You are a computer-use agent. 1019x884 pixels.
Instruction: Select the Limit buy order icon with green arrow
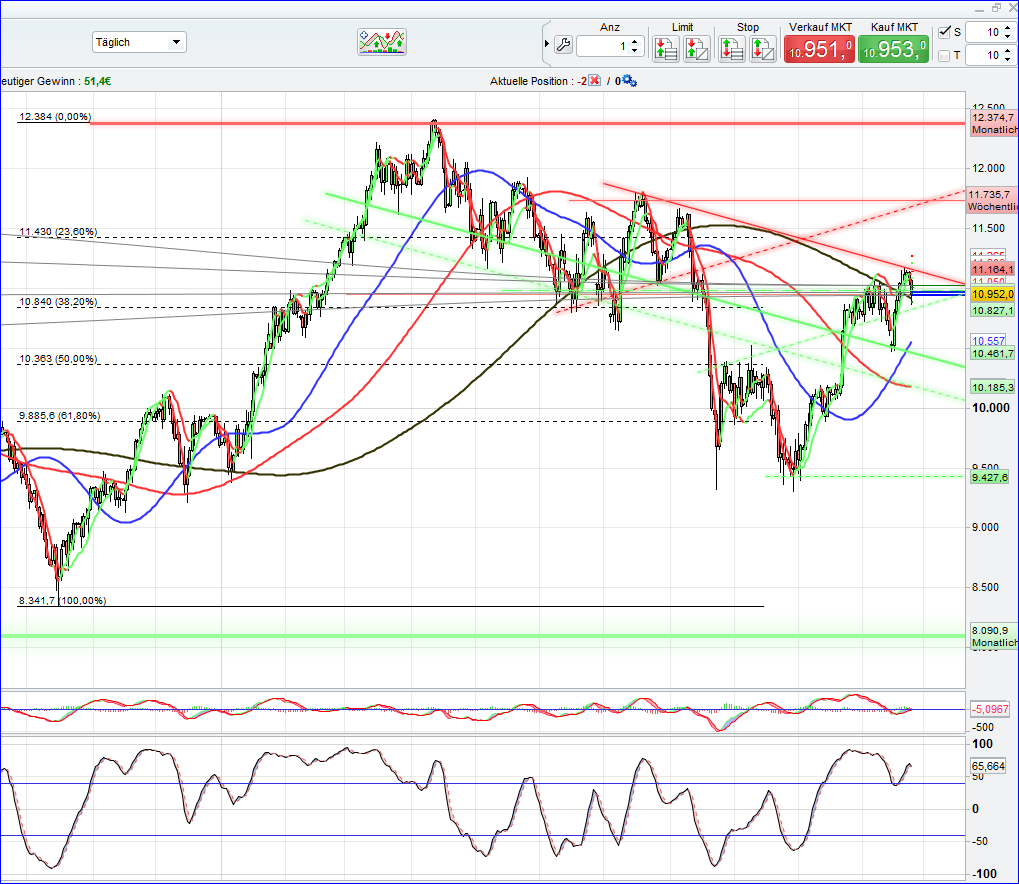[665, 46]
